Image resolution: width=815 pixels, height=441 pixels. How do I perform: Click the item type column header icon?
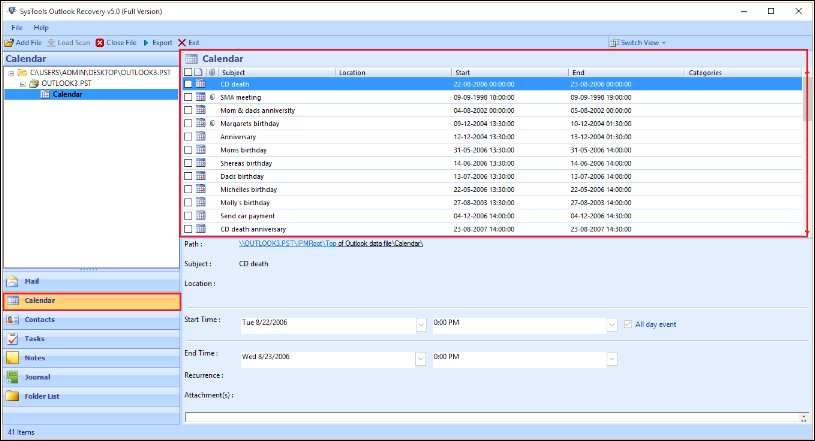point(199,72)
